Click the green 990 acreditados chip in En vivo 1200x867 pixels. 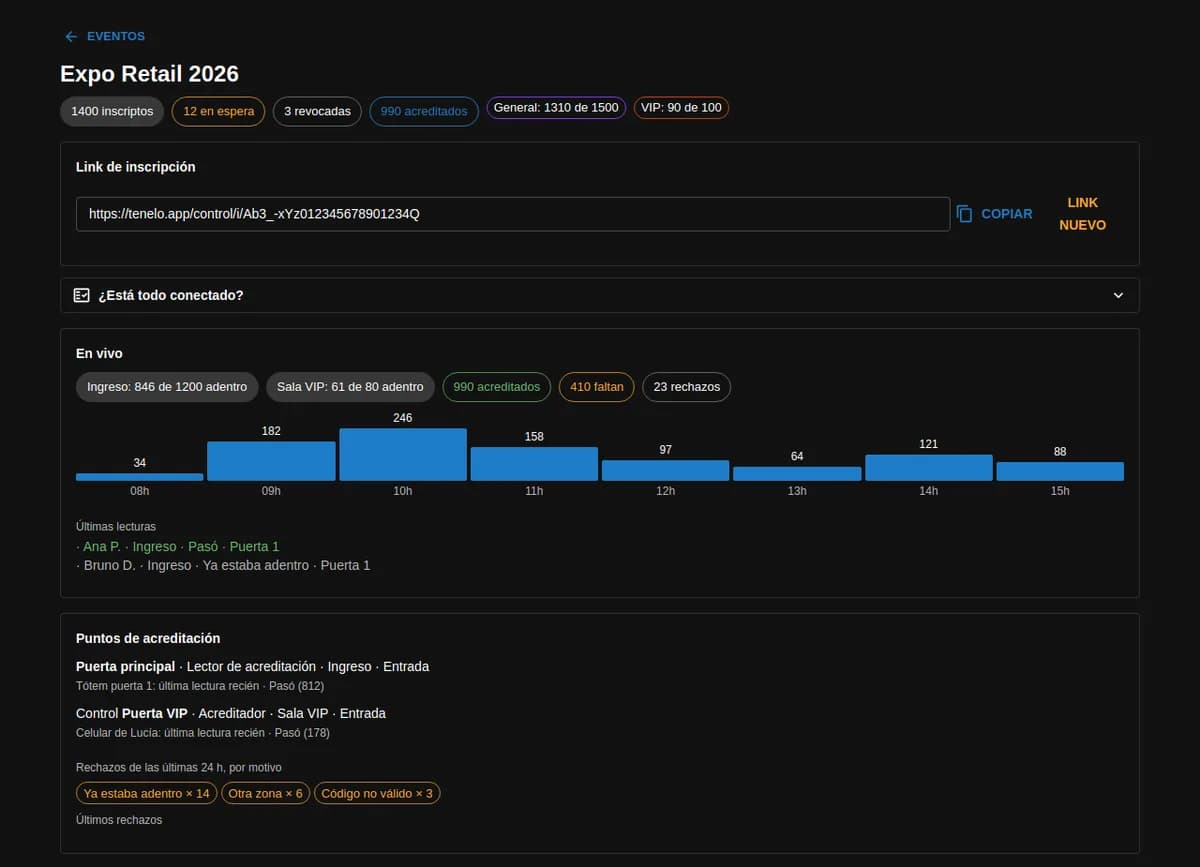[x=496, y=387]
